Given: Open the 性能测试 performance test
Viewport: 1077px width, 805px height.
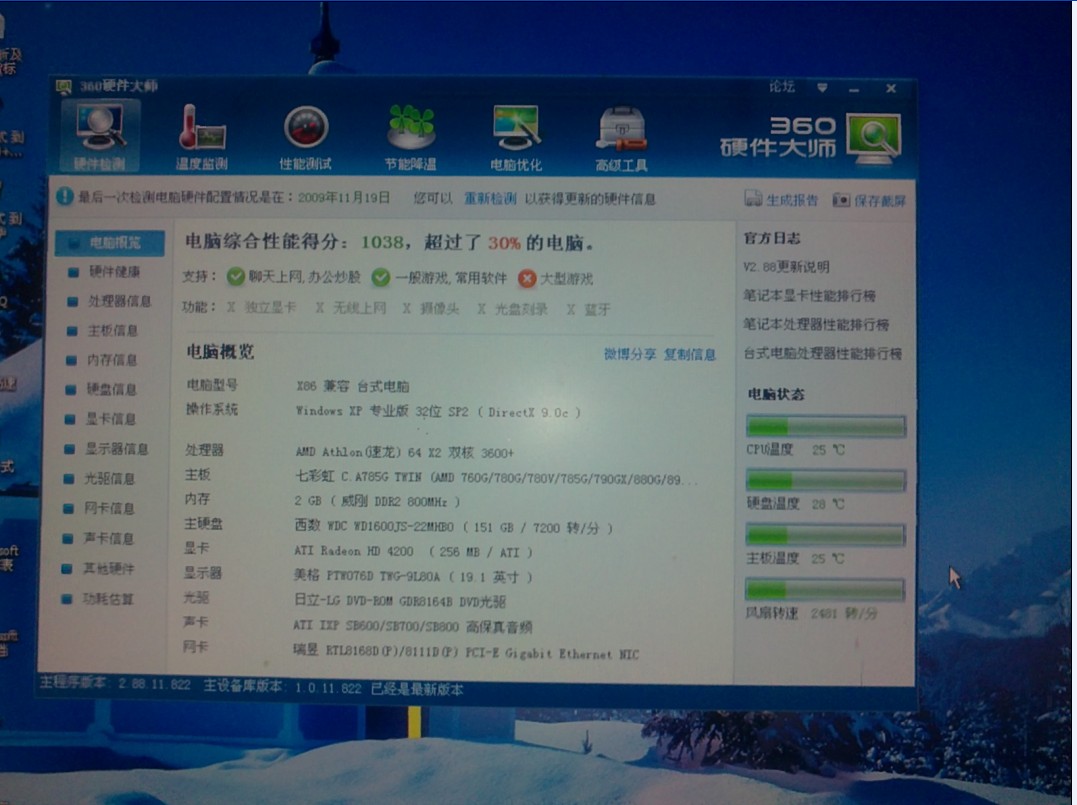Looking at the screenshot, I should 306,137.
